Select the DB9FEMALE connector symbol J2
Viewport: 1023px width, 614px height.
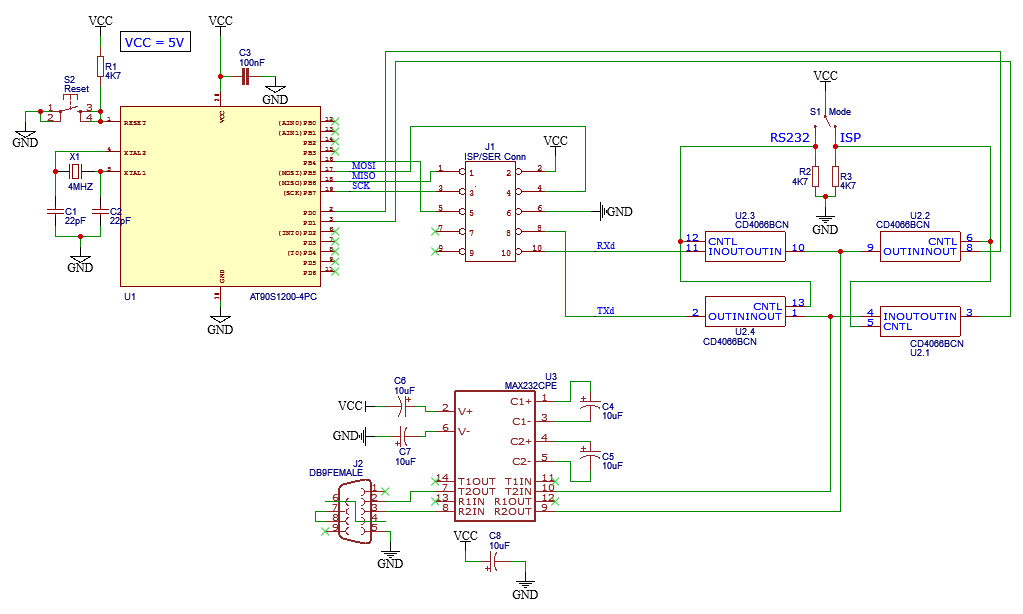click(x=355, y=512)
